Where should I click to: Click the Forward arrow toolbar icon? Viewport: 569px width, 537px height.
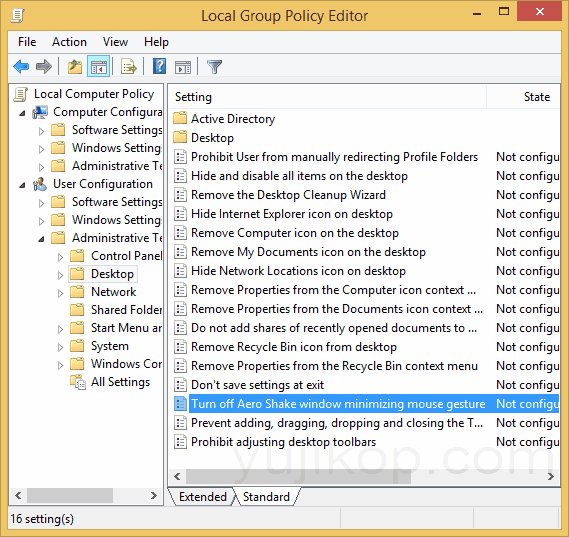point(44,67)
